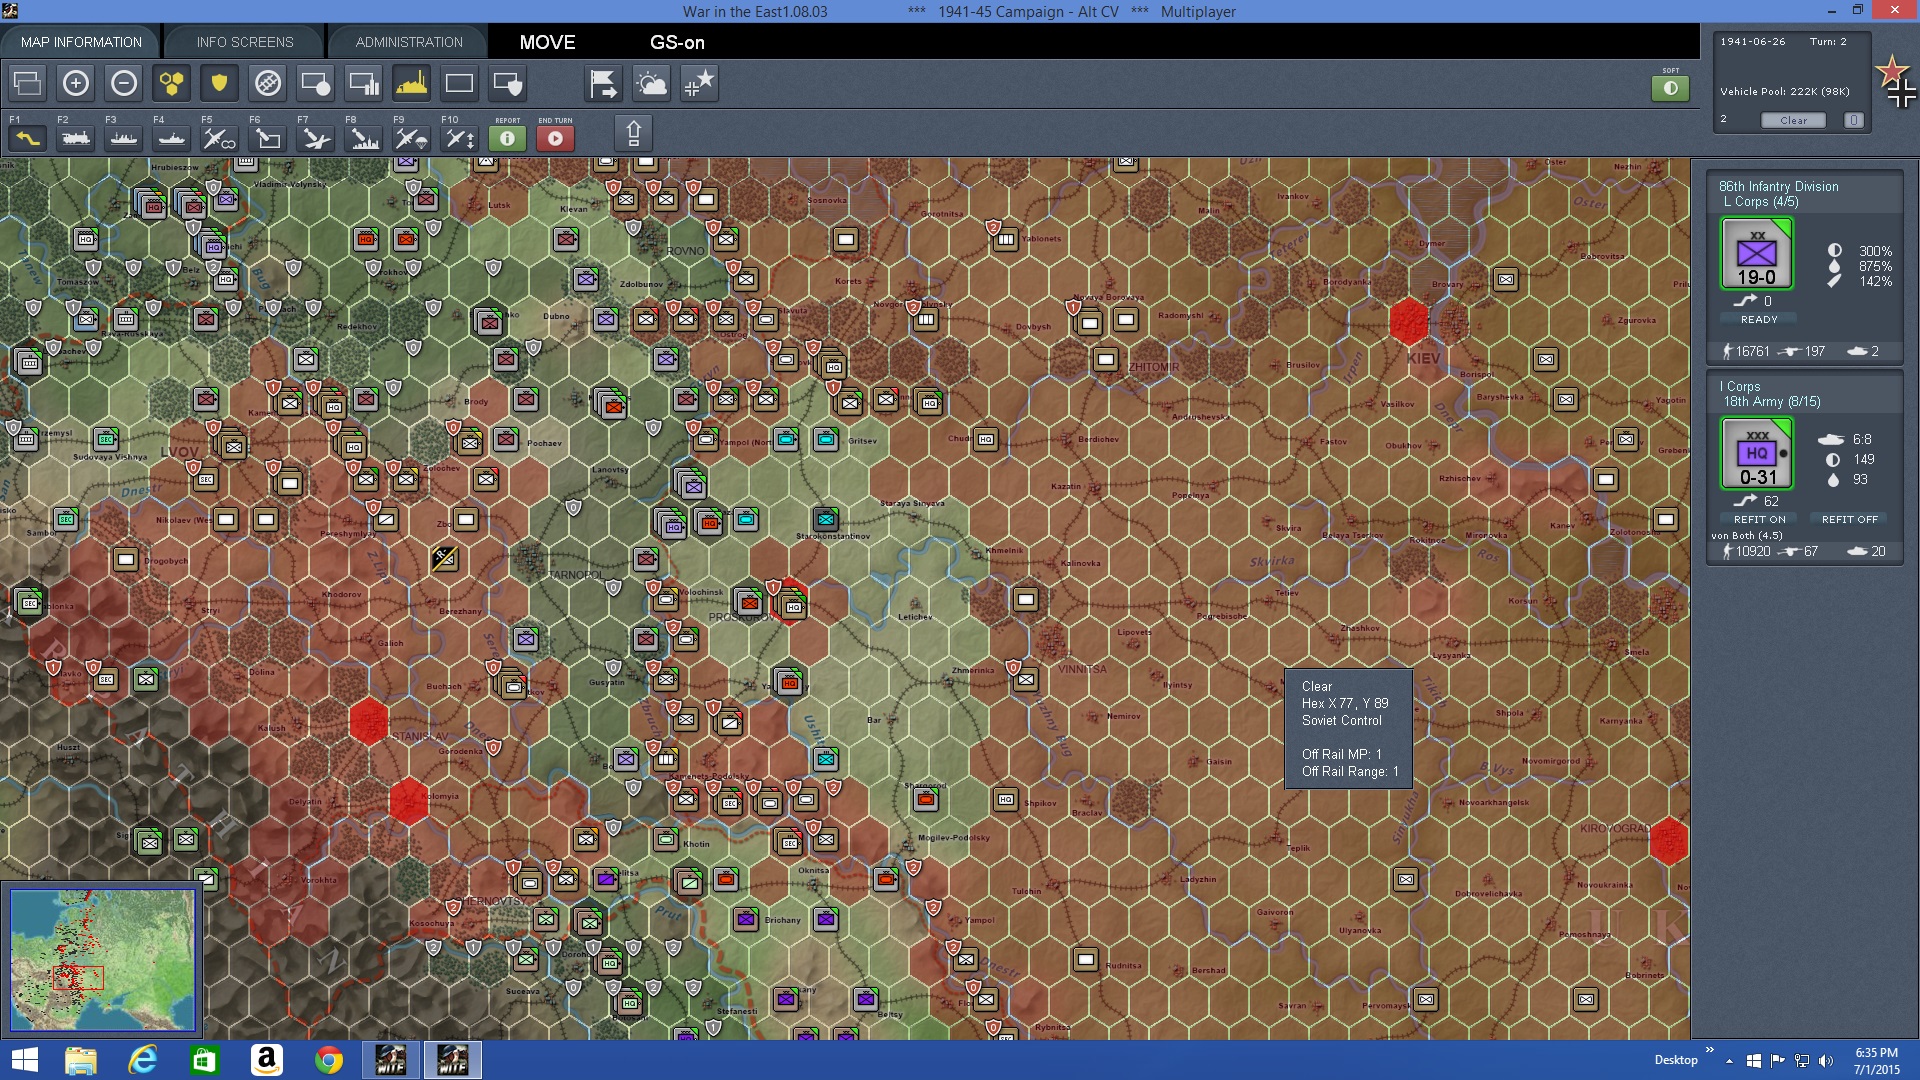Open File Explorer from taskbar
Image resolution: width=1920 pixels, height=1080 pixels.
pos(81,1060)
